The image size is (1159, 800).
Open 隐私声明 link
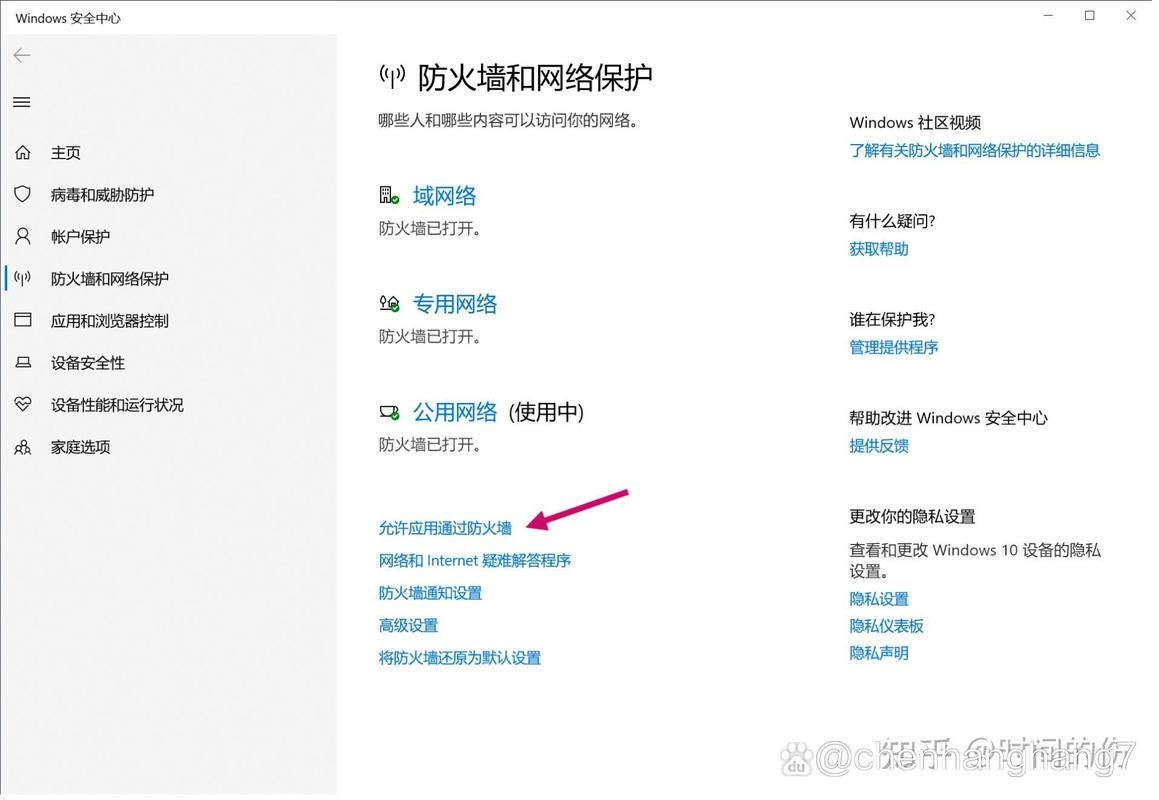pyautogui.click(x=879, y=654)
